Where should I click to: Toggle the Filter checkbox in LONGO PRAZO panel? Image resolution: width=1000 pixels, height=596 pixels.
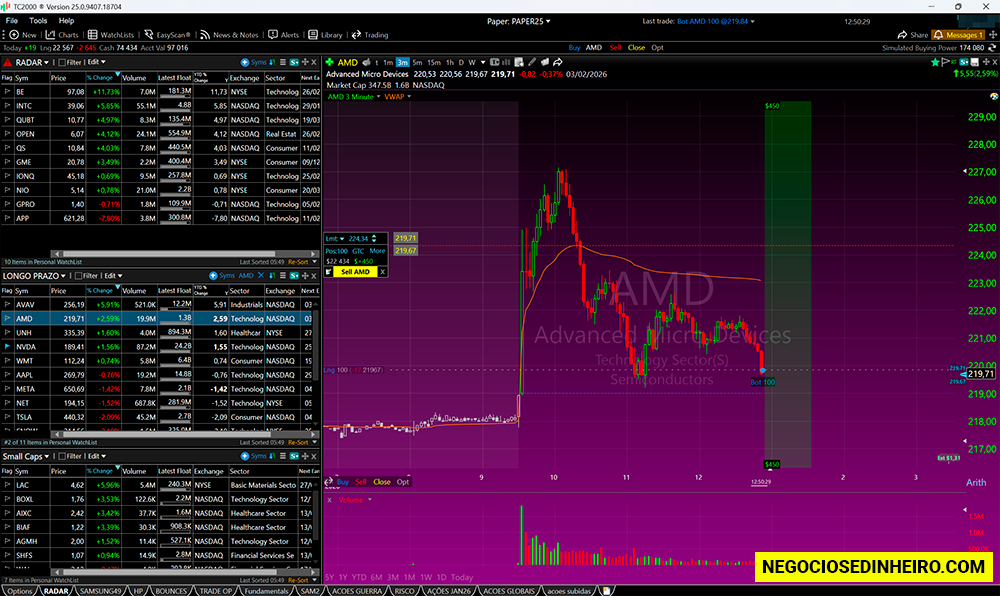[78, 275]
